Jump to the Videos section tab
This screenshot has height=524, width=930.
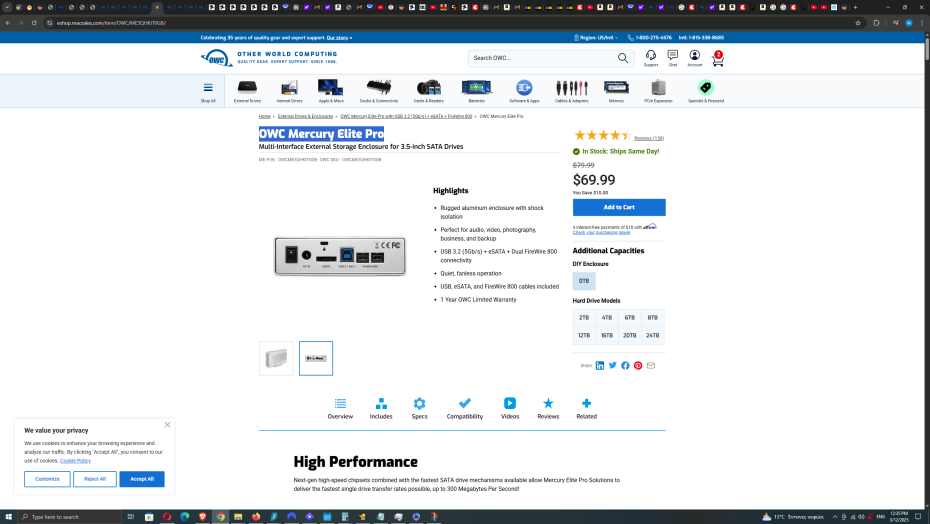point(509,408)
